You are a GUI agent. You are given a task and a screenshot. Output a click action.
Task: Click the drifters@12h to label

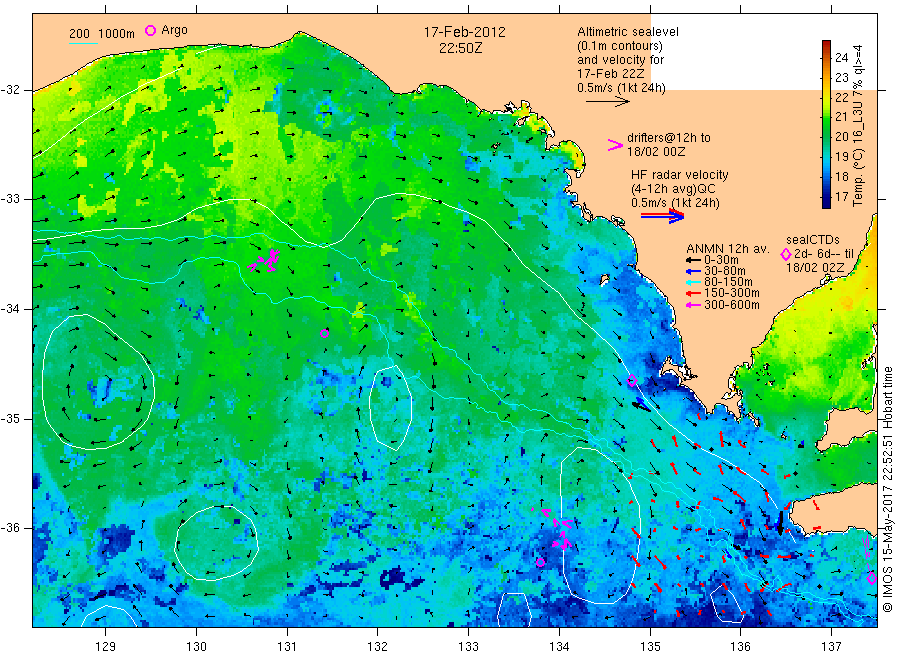click(669, 138)
